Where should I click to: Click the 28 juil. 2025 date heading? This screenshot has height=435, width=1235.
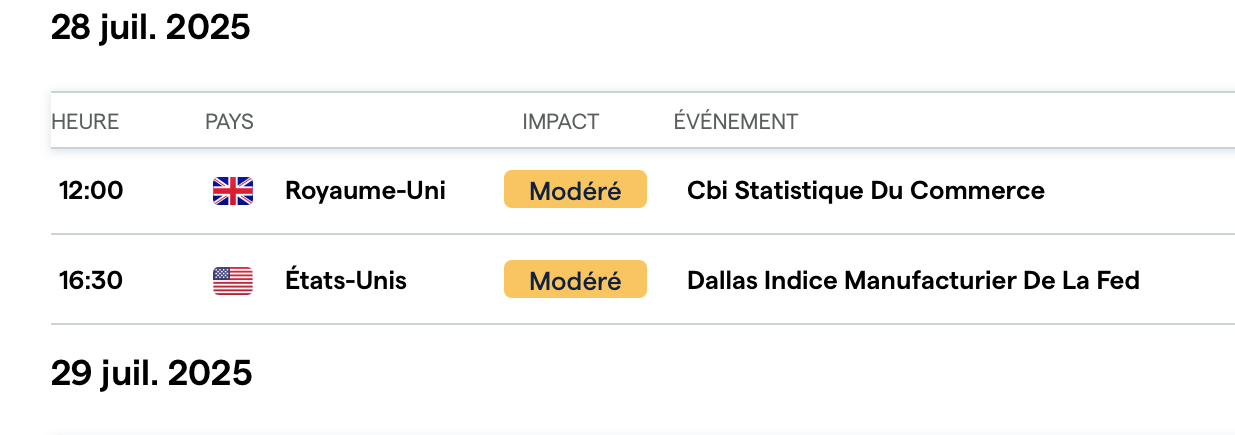tap(150, 28)
